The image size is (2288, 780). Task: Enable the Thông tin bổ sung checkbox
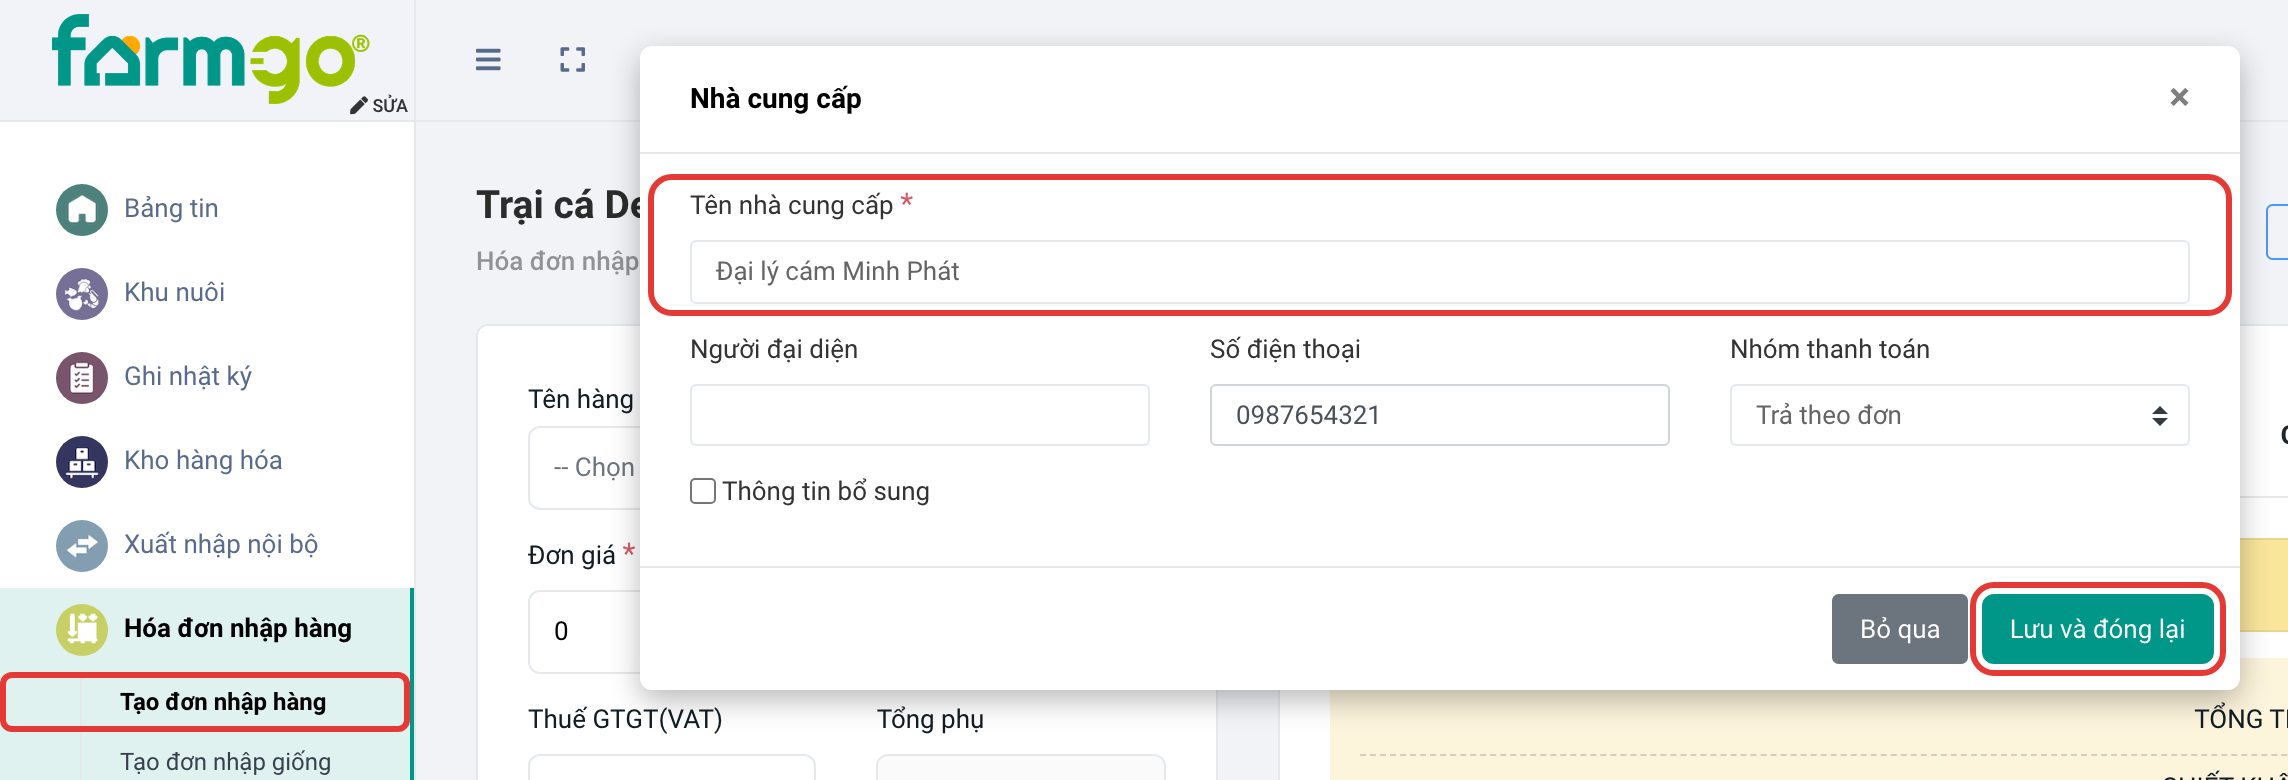coord(703,491)
